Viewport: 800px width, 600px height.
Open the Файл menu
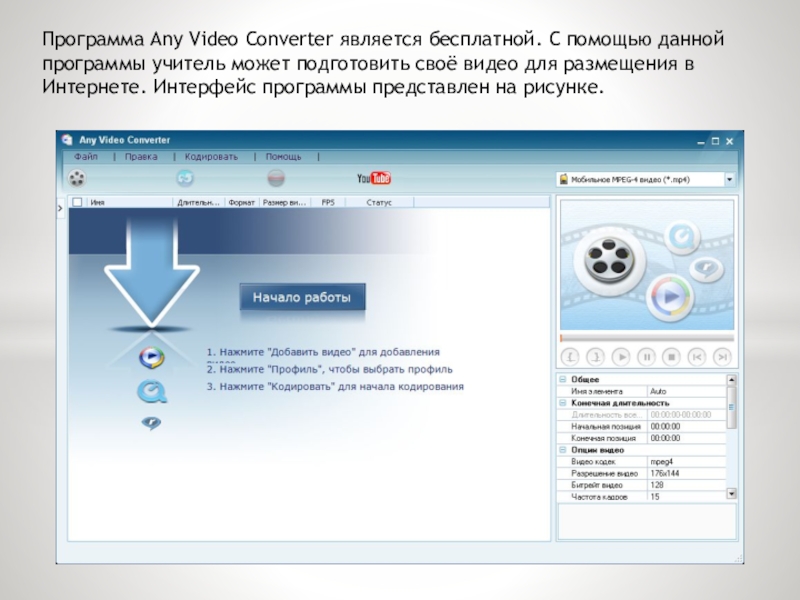point(86,157)
